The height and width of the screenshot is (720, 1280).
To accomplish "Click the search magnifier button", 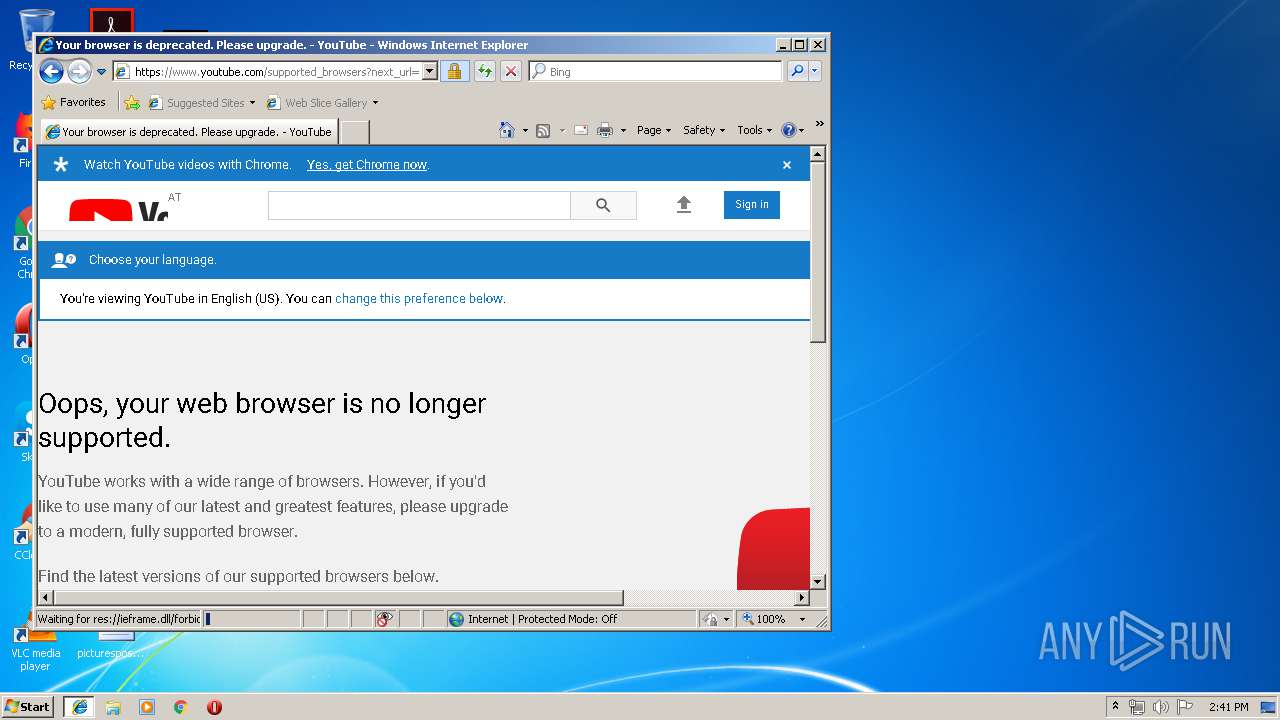I will click(797, 71).
